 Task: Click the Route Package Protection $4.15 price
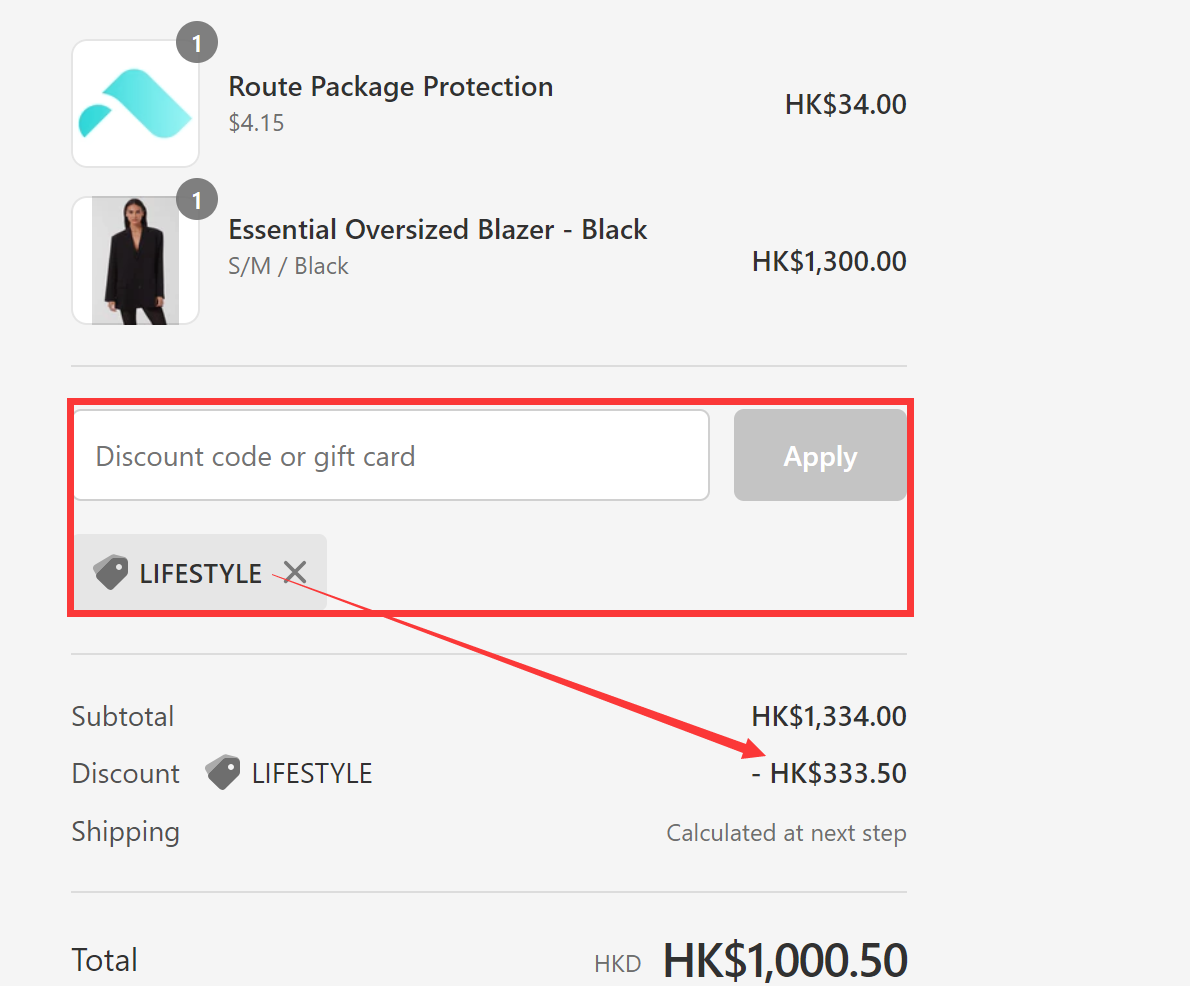tap(256, 122)
